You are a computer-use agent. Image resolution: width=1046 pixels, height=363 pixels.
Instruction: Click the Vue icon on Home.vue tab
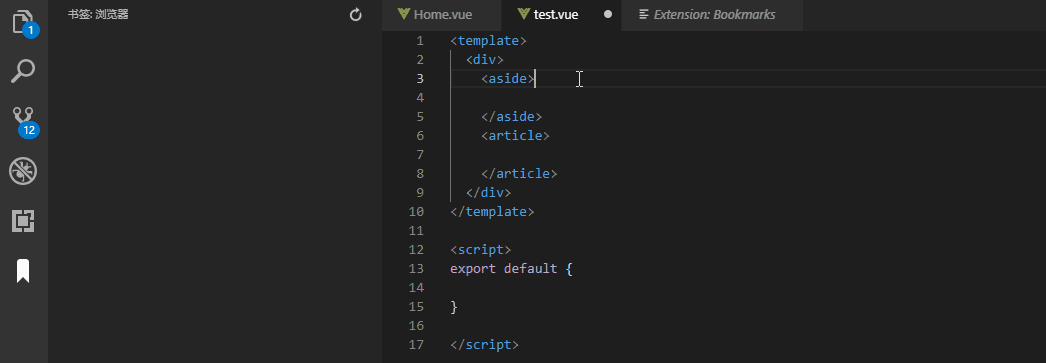404,14
